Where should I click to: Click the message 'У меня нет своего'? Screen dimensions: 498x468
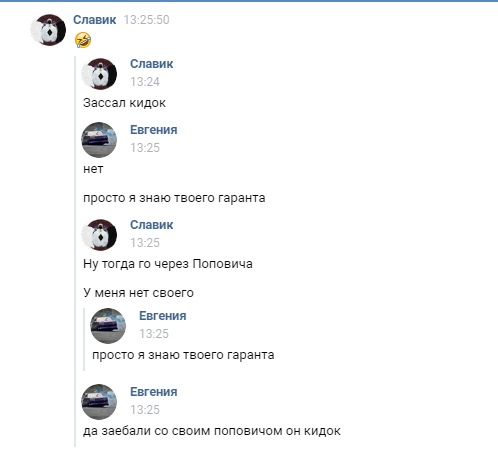tap(138, 293)
